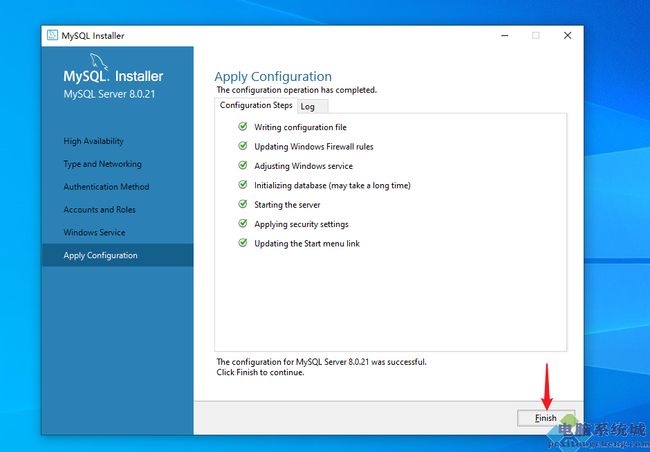Viewport: 650px width, 452px height.
Task: Click MySQL Installer title bar icon
Action: [52, 35]
